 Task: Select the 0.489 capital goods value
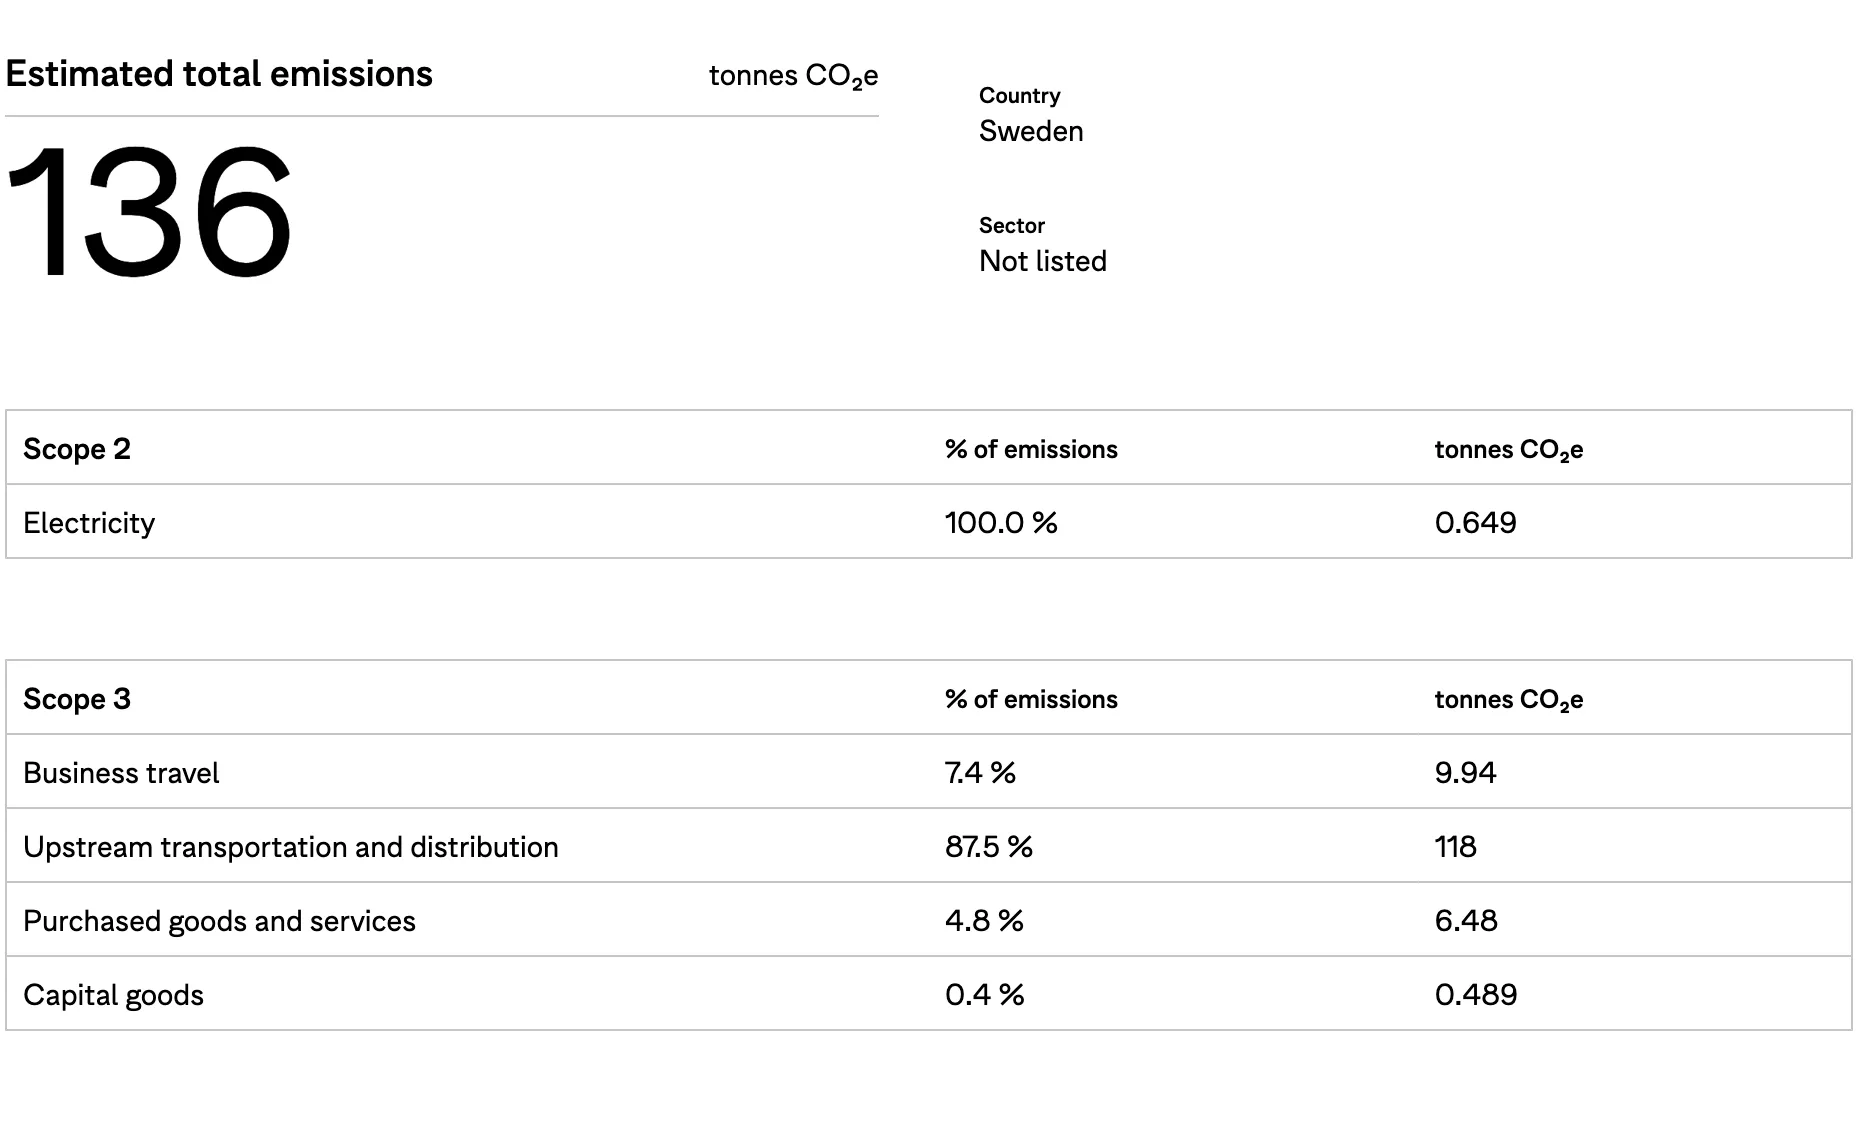(x=1475, y=995)
